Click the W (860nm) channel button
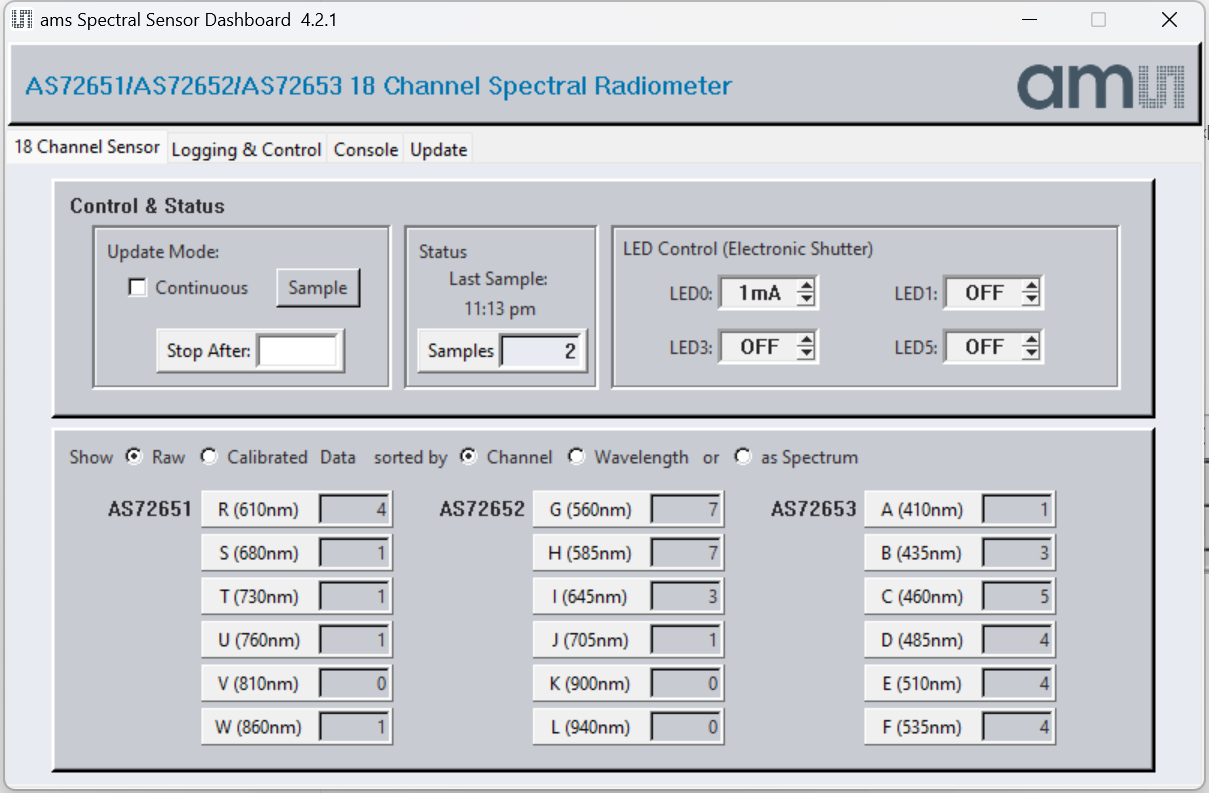This screenshot has width=1209, height=793. coord(259,727)
